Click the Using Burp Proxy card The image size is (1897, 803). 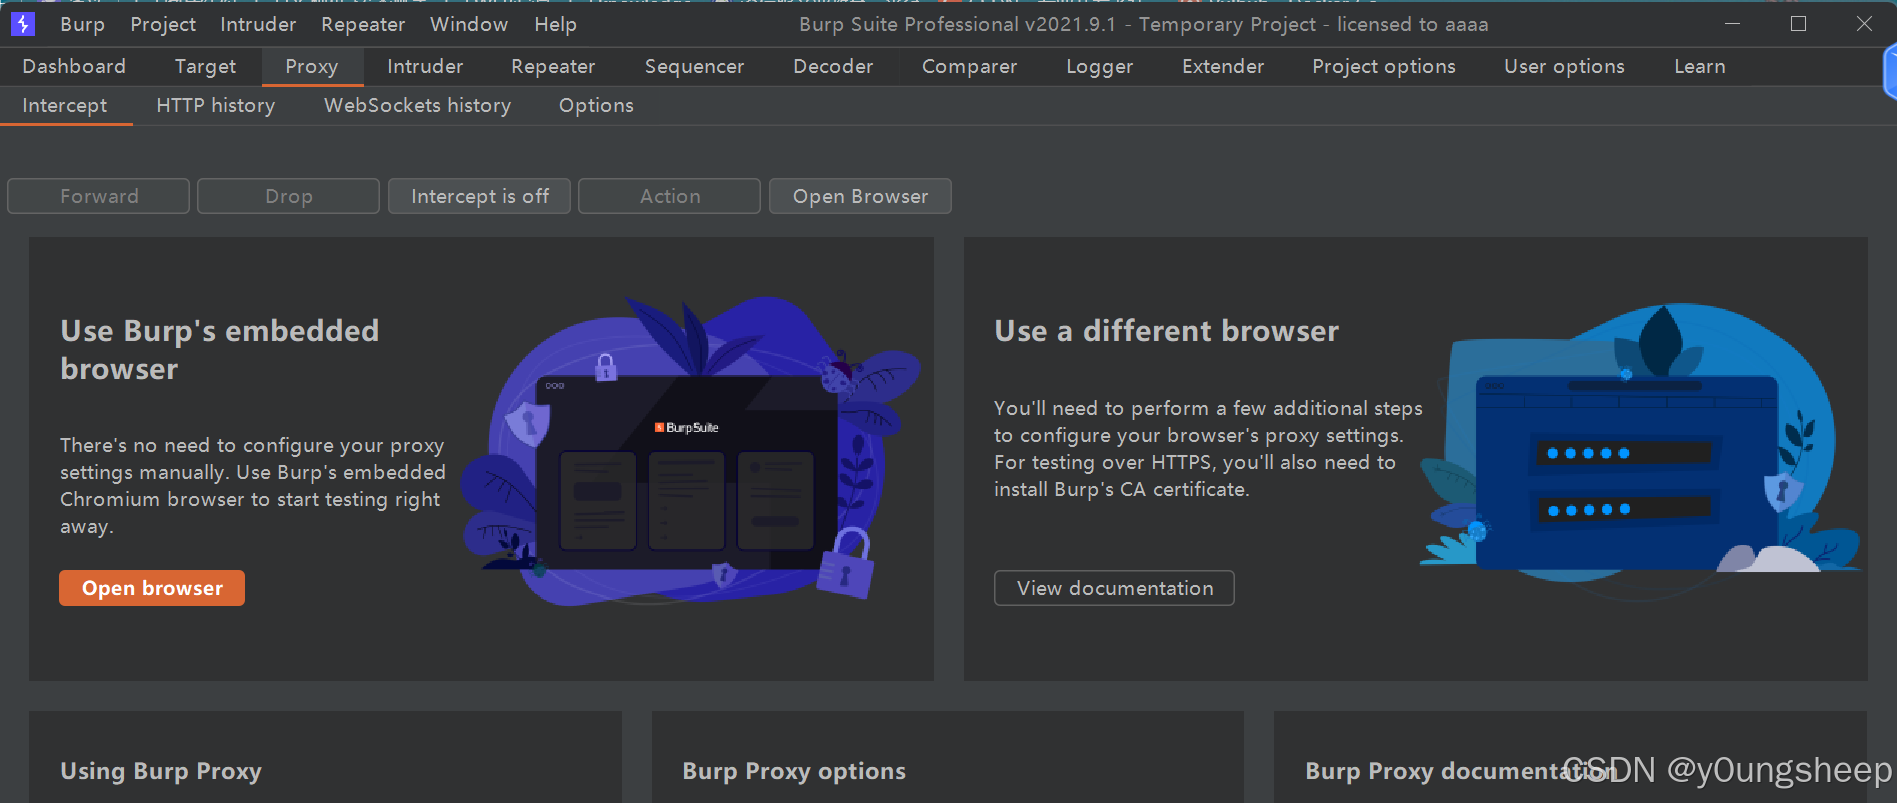pos(325,757)
